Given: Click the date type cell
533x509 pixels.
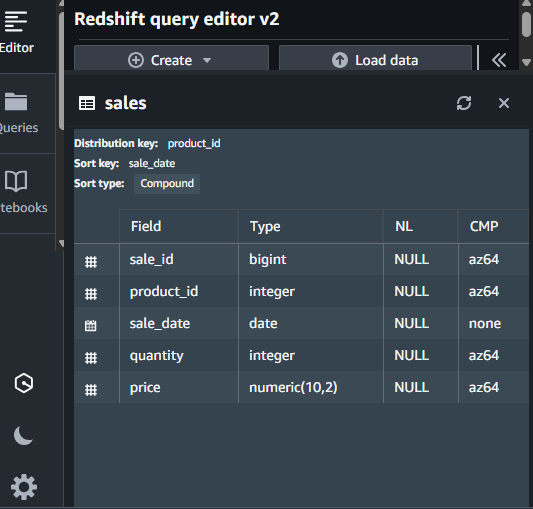Looking at the screenshot, I should click(x=311, y=323).
